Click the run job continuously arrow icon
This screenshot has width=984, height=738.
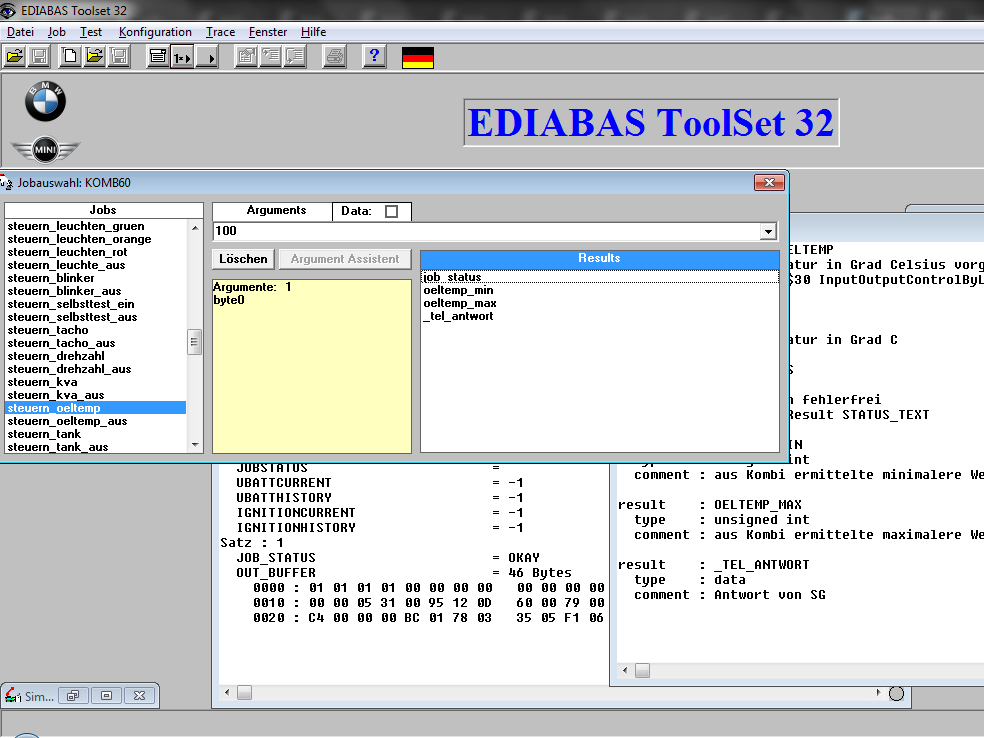[x=206, y=57]
